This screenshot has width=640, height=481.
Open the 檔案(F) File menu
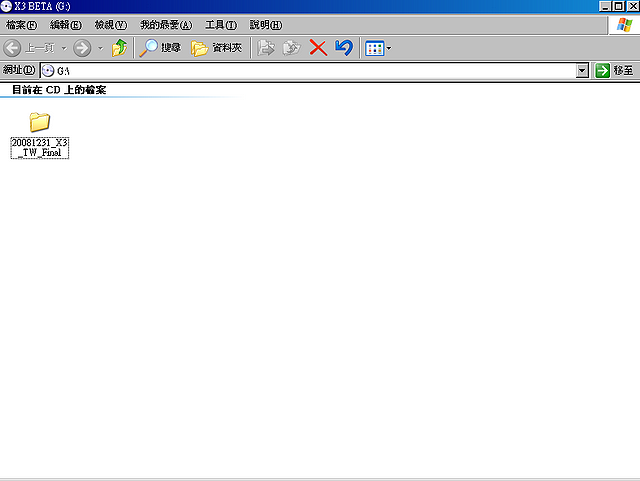click(21, 25)
